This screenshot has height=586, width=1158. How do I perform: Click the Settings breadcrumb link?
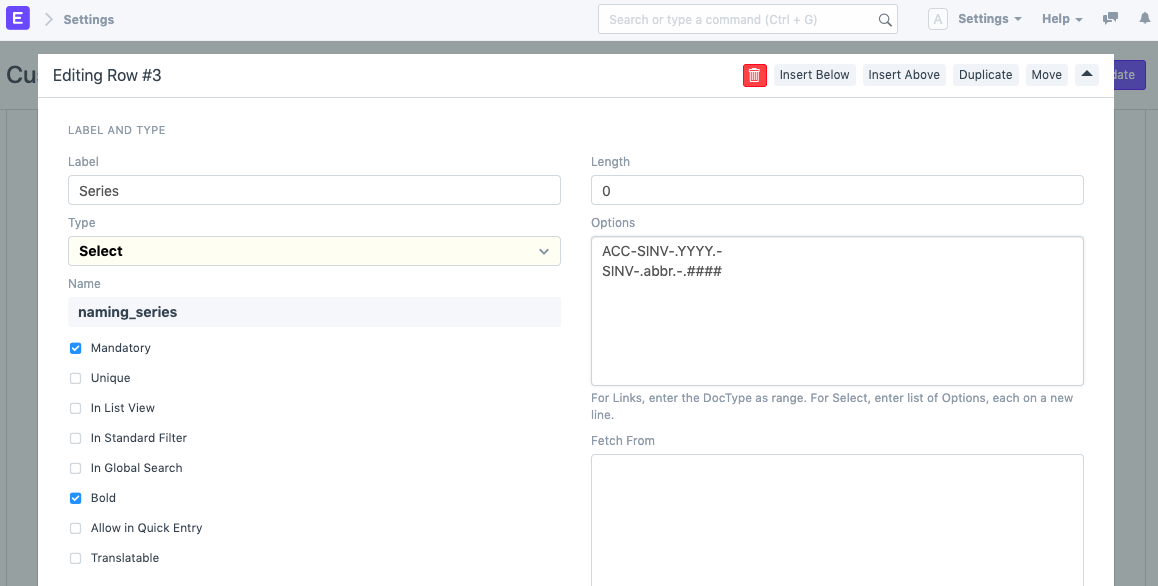(x=89, y=19)
